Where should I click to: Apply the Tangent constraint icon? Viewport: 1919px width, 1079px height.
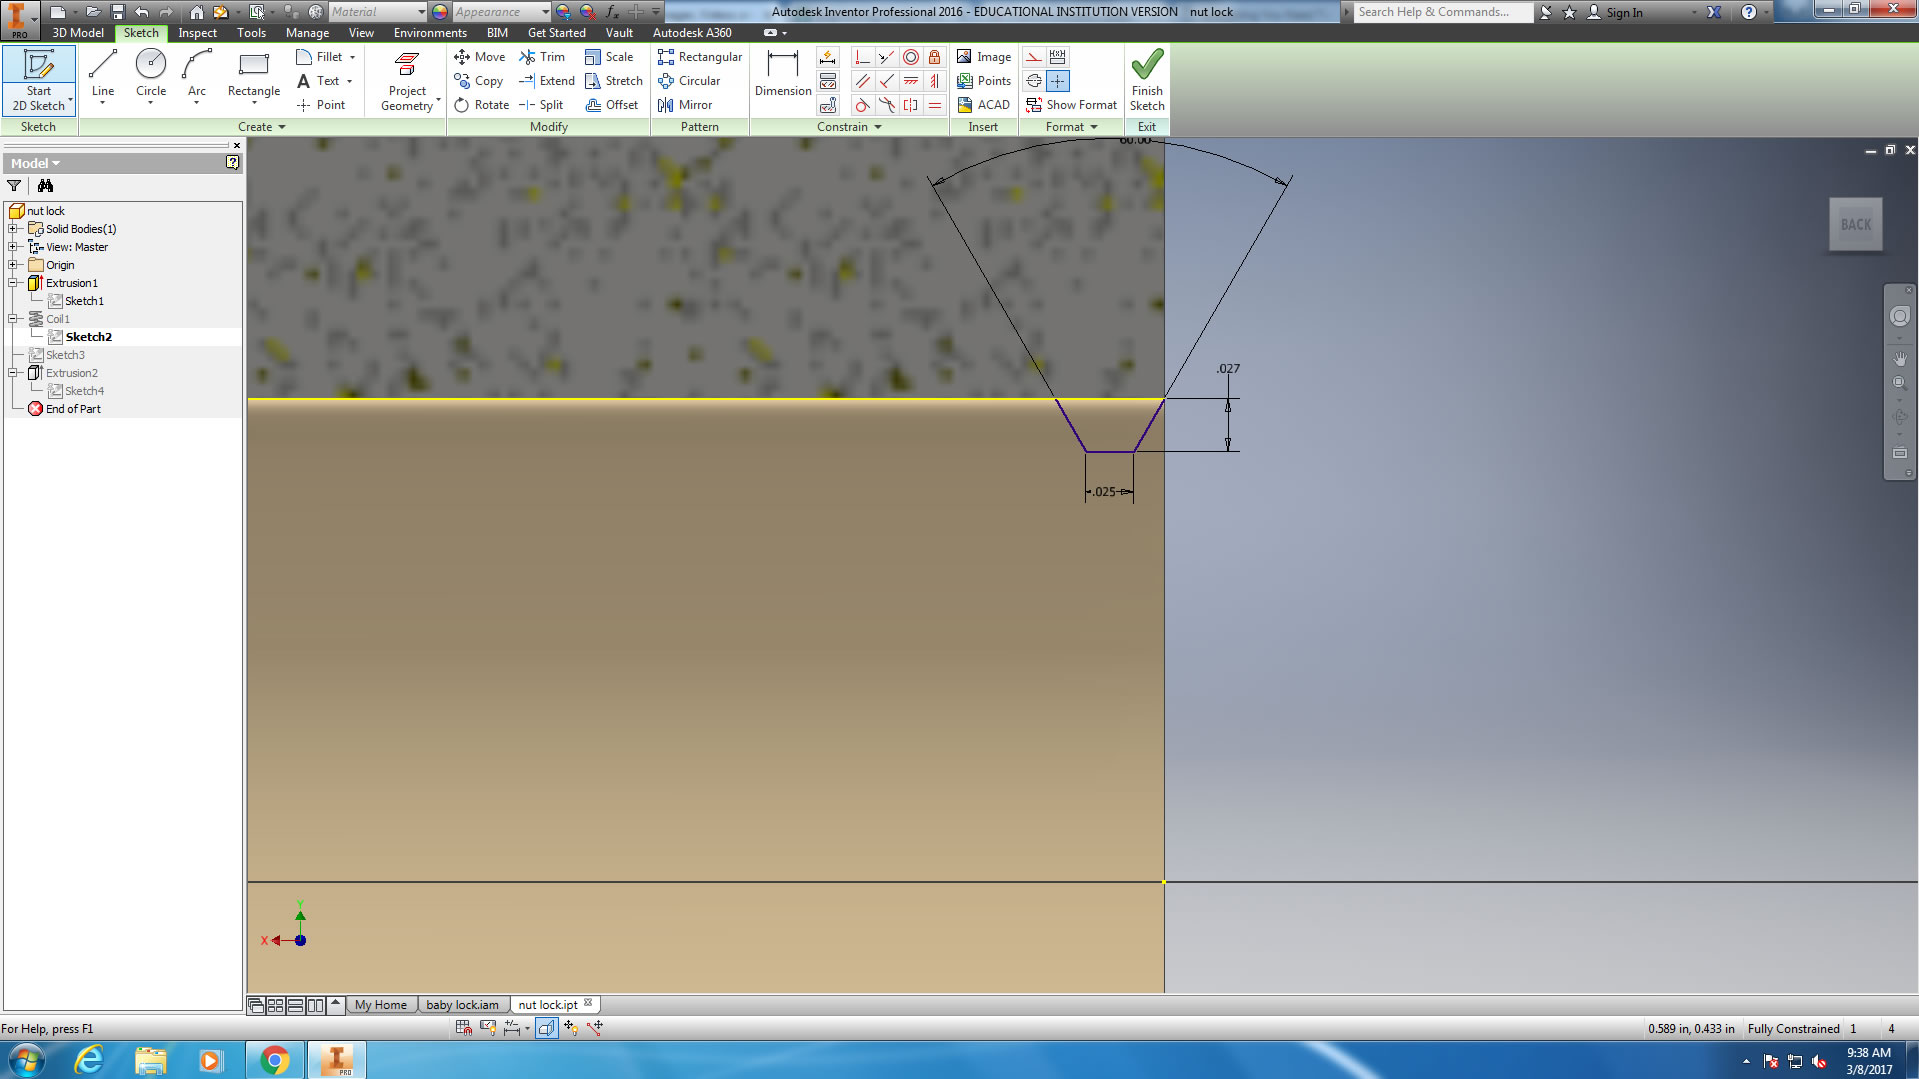pyautogui.click(x=862, y=105)
